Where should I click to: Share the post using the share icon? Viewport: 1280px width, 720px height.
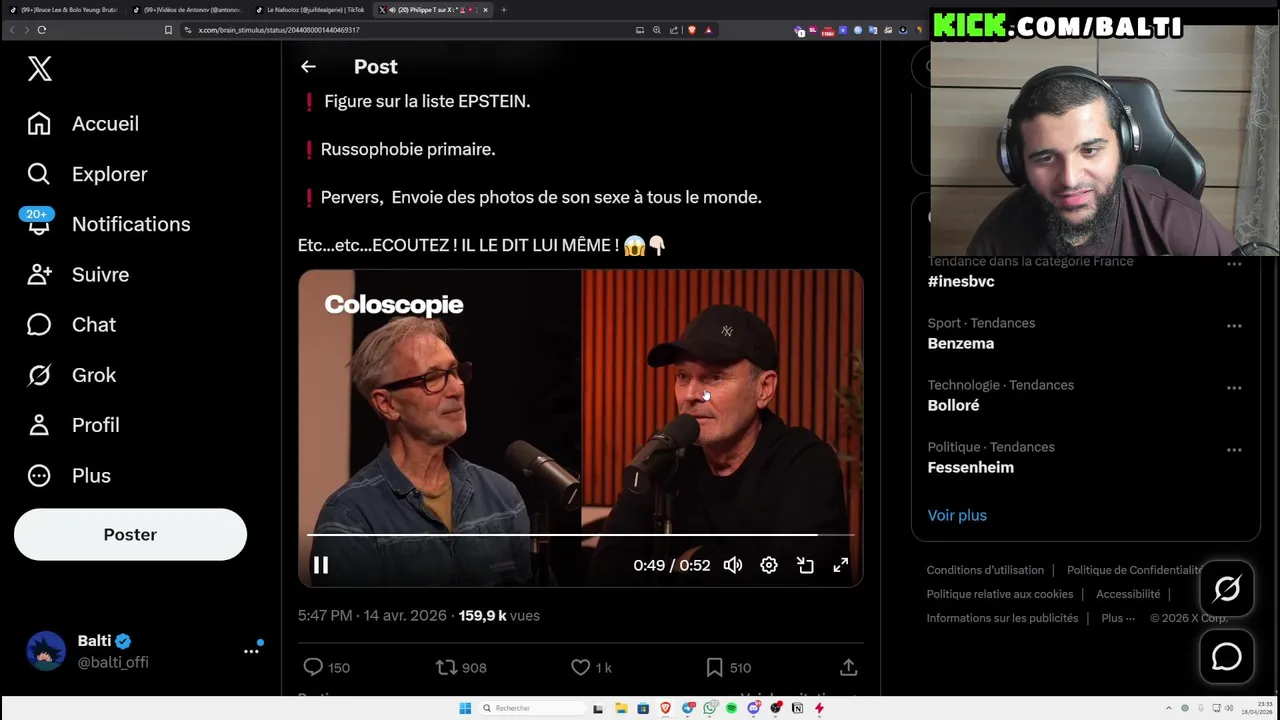pyautogui.click(x=848, y=667)
